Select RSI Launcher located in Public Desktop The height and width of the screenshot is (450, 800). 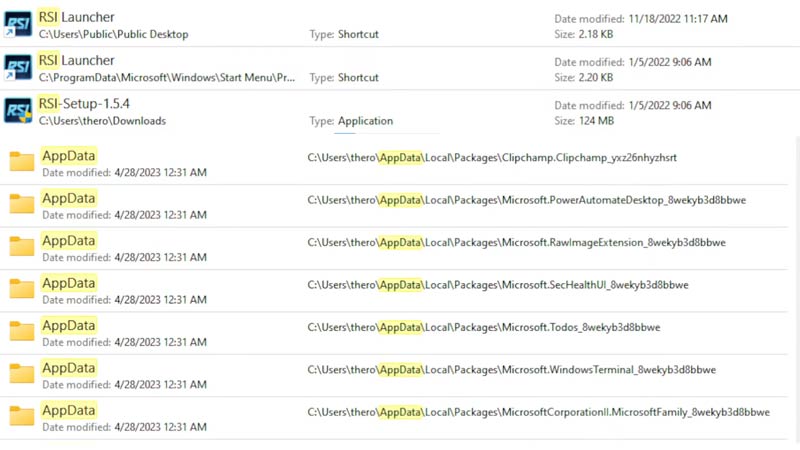(x=77, y=17)
